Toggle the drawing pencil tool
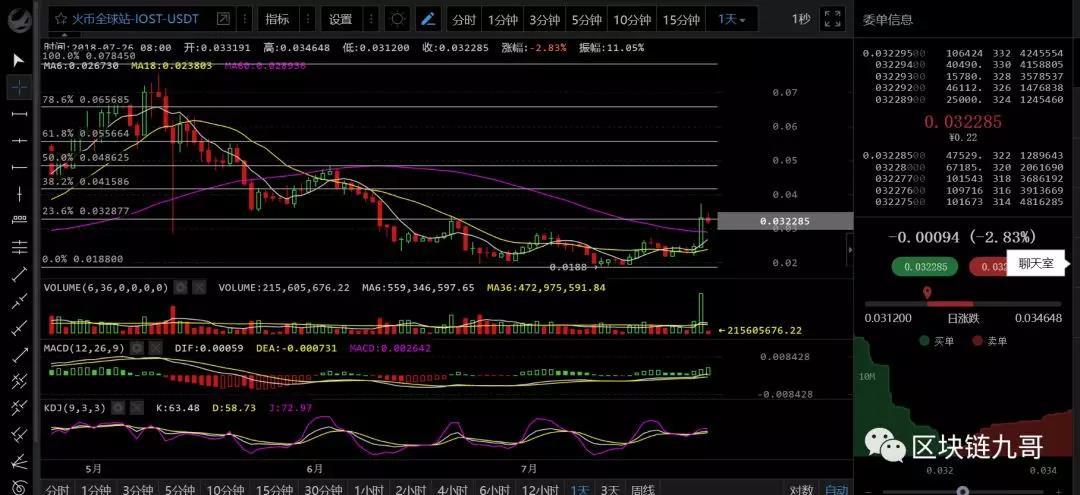The width and height of the screenshot is (1080, 495). coord(428,19)
